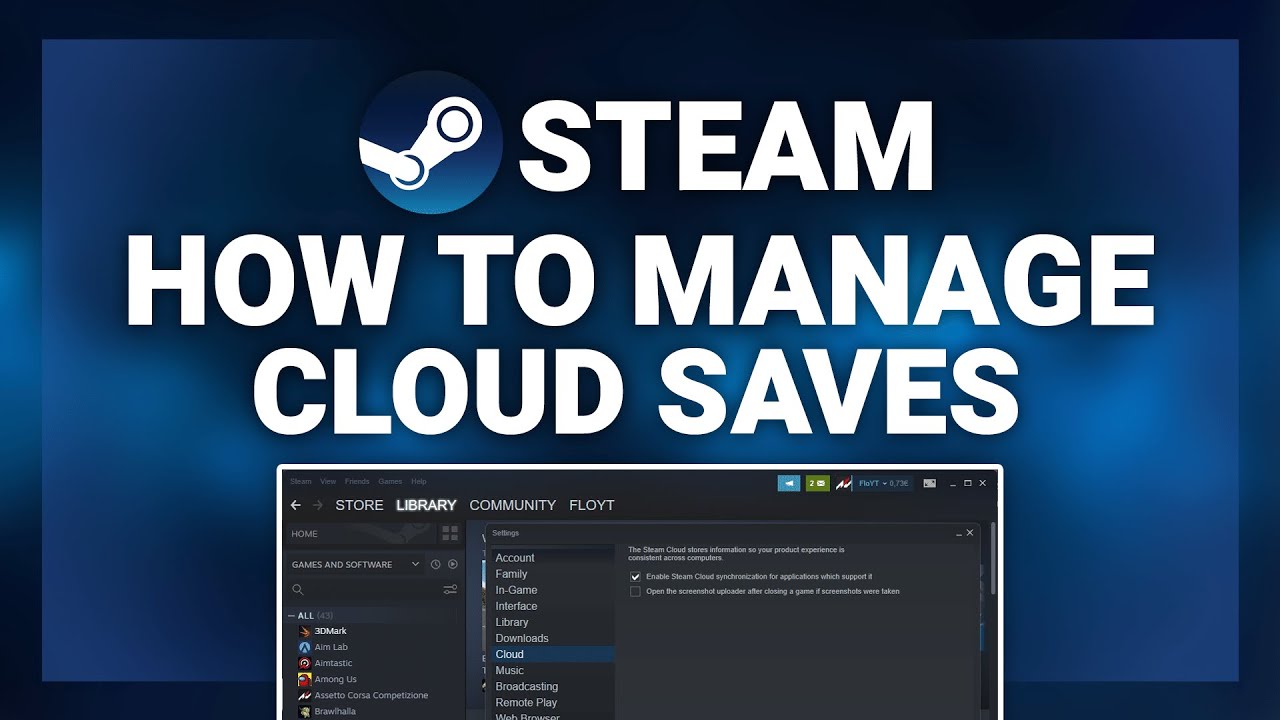The height and width of the screenshot is (720, 1280).
Task: Click the FloYT profile avatar image
Action: pos(844,483)
